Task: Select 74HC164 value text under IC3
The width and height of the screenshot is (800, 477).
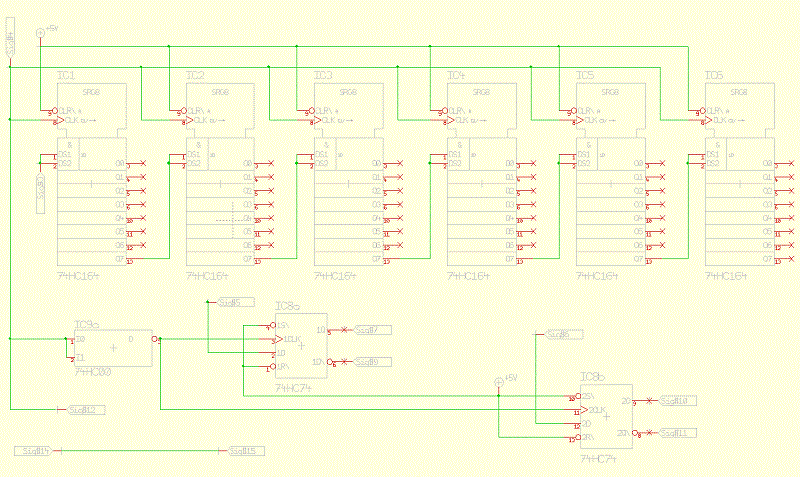Action: [x=335, y=276]
